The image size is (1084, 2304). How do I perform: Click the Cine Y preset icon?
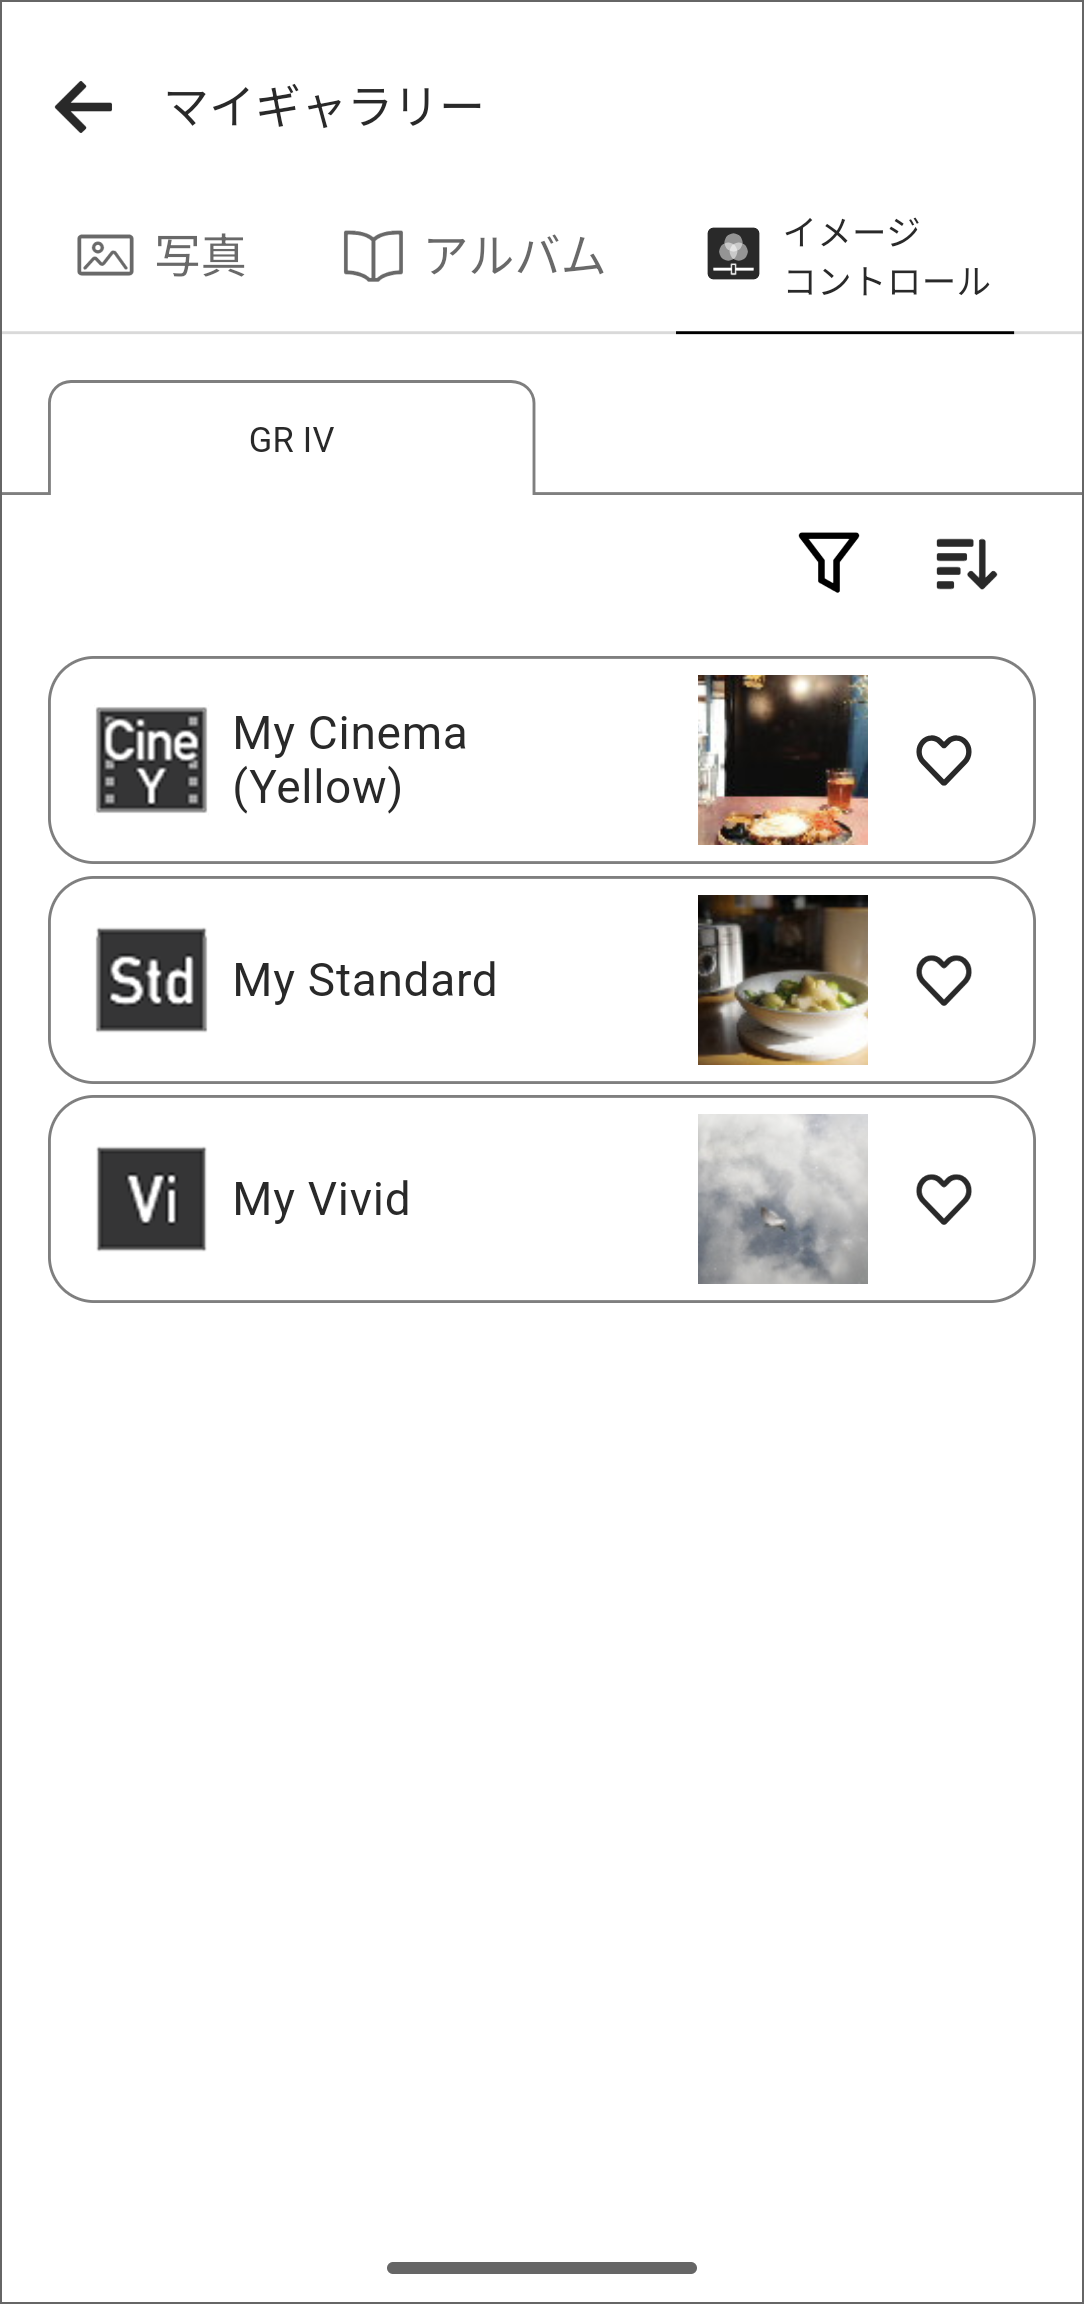coord(151,760)
